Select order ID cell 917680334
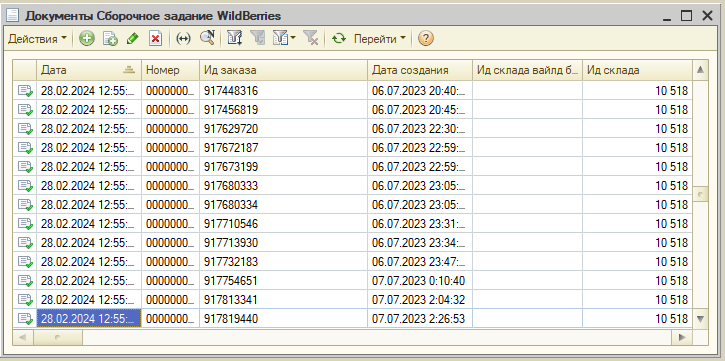 283,205
